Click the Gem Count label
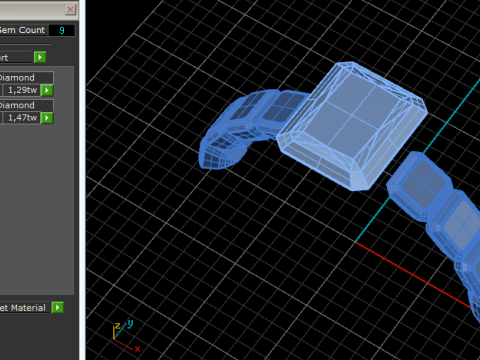Viewport: 480px width, 360px height. click(x=22, y=30)
